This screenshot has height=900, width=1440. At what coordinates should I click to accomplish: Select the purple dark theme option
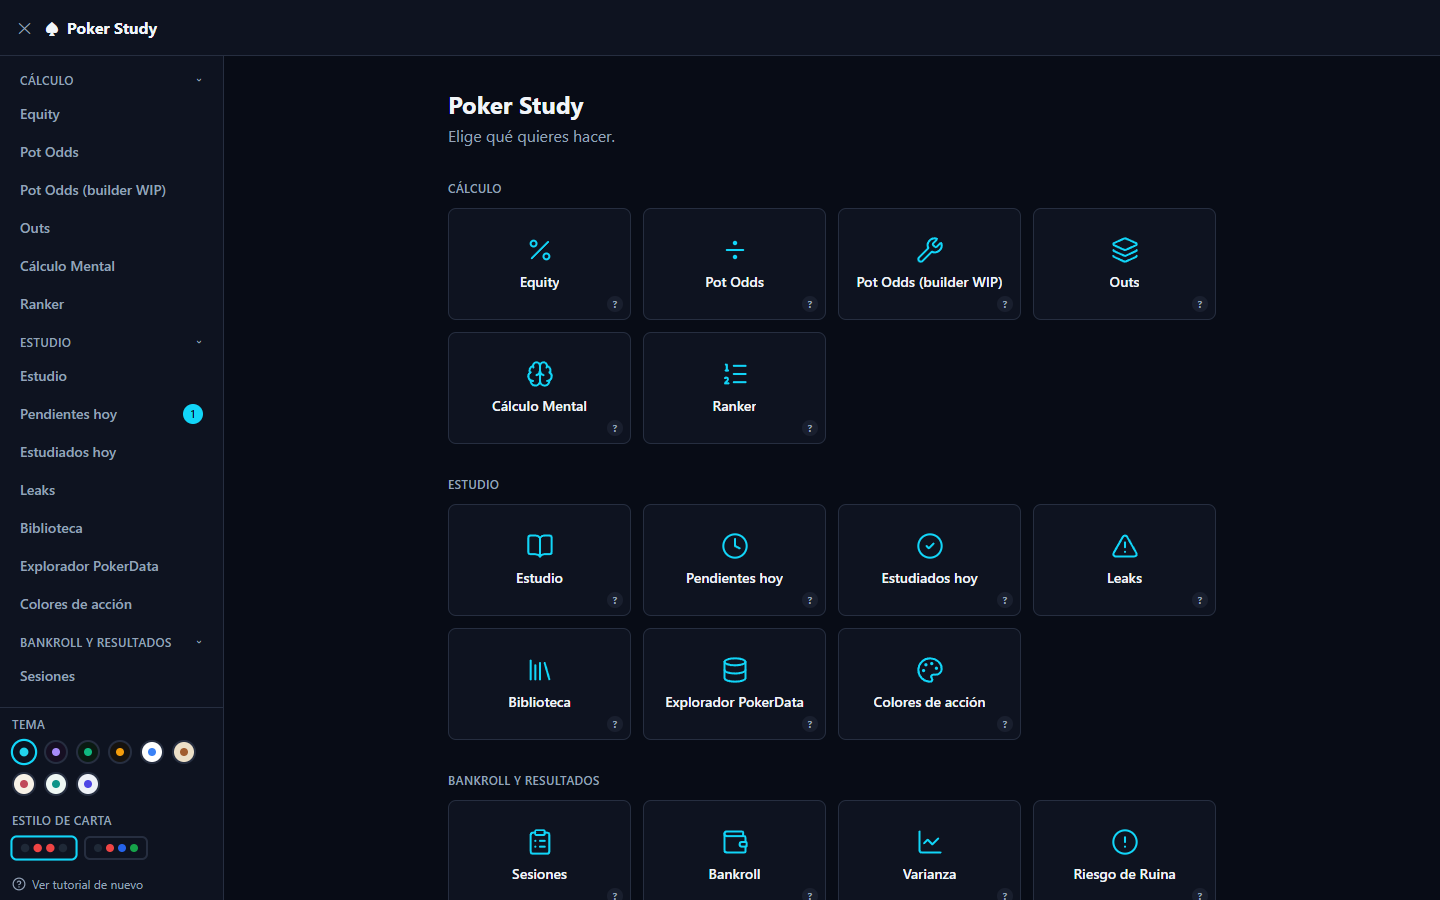click(x=56, y=752)
